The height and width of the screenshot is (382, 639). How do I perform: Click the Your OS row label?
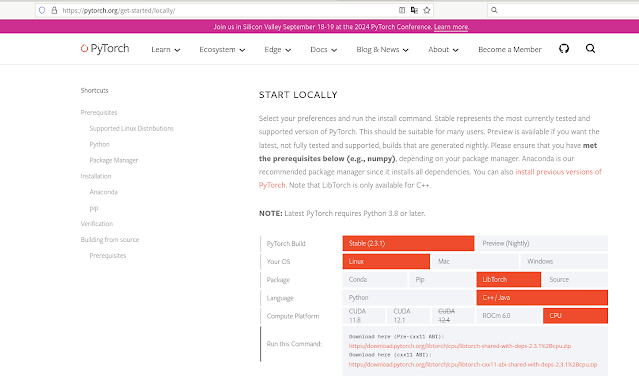(x=278, y=261)
